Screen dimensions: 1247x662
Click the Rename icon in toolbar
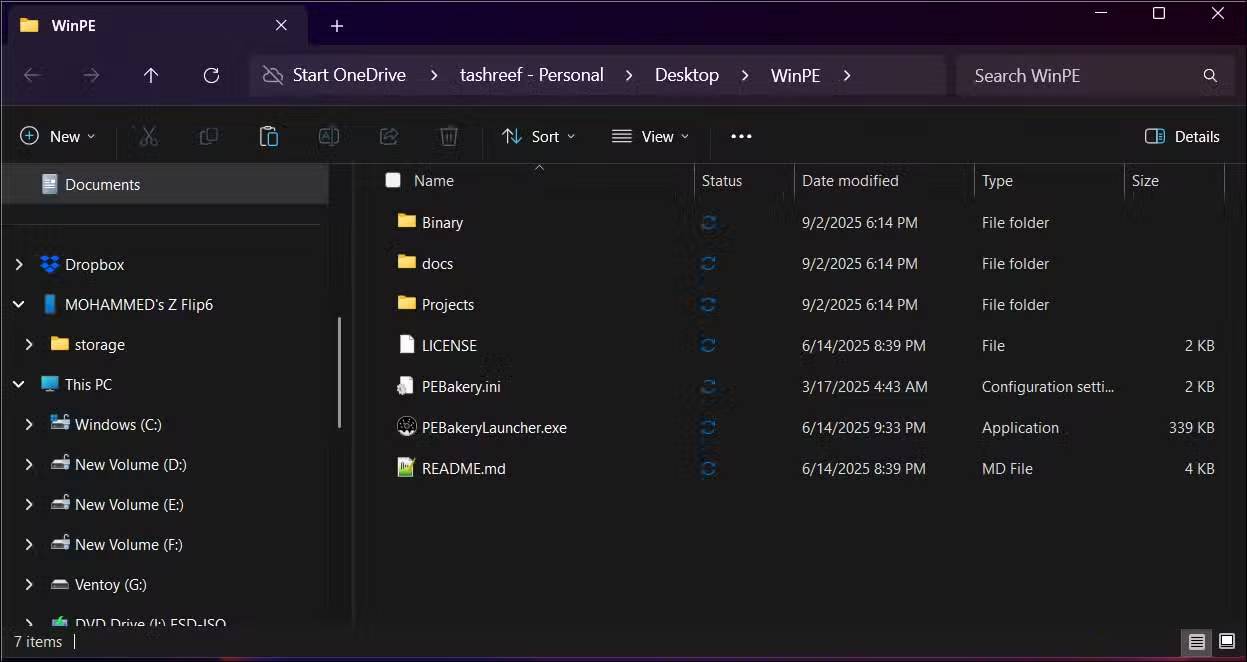point(329,137)
